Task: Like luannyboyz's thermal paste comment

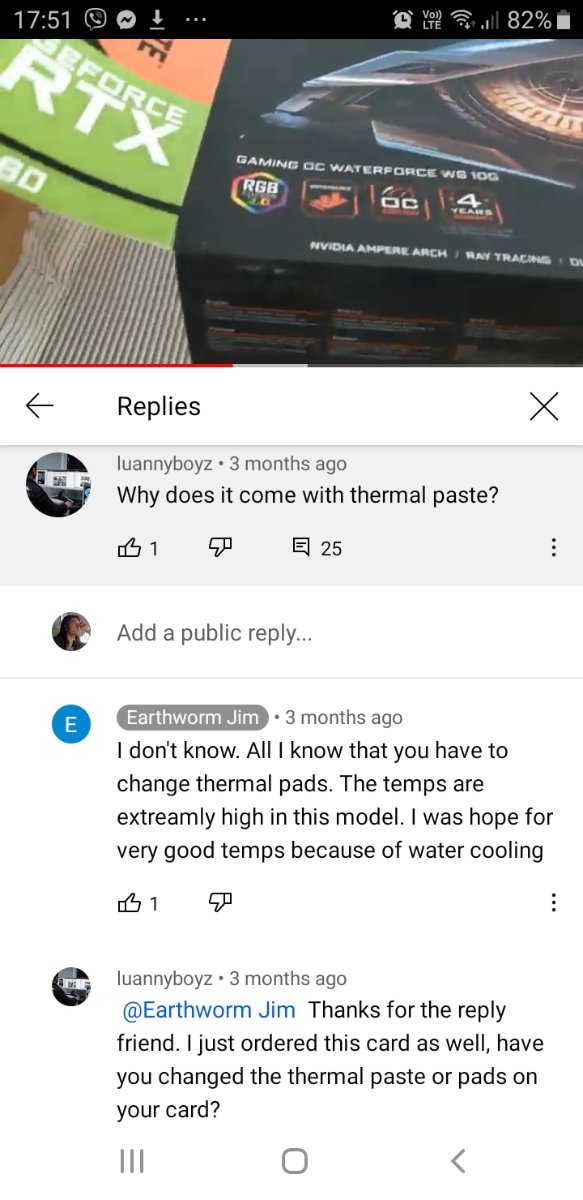Action: click(129, 547)
